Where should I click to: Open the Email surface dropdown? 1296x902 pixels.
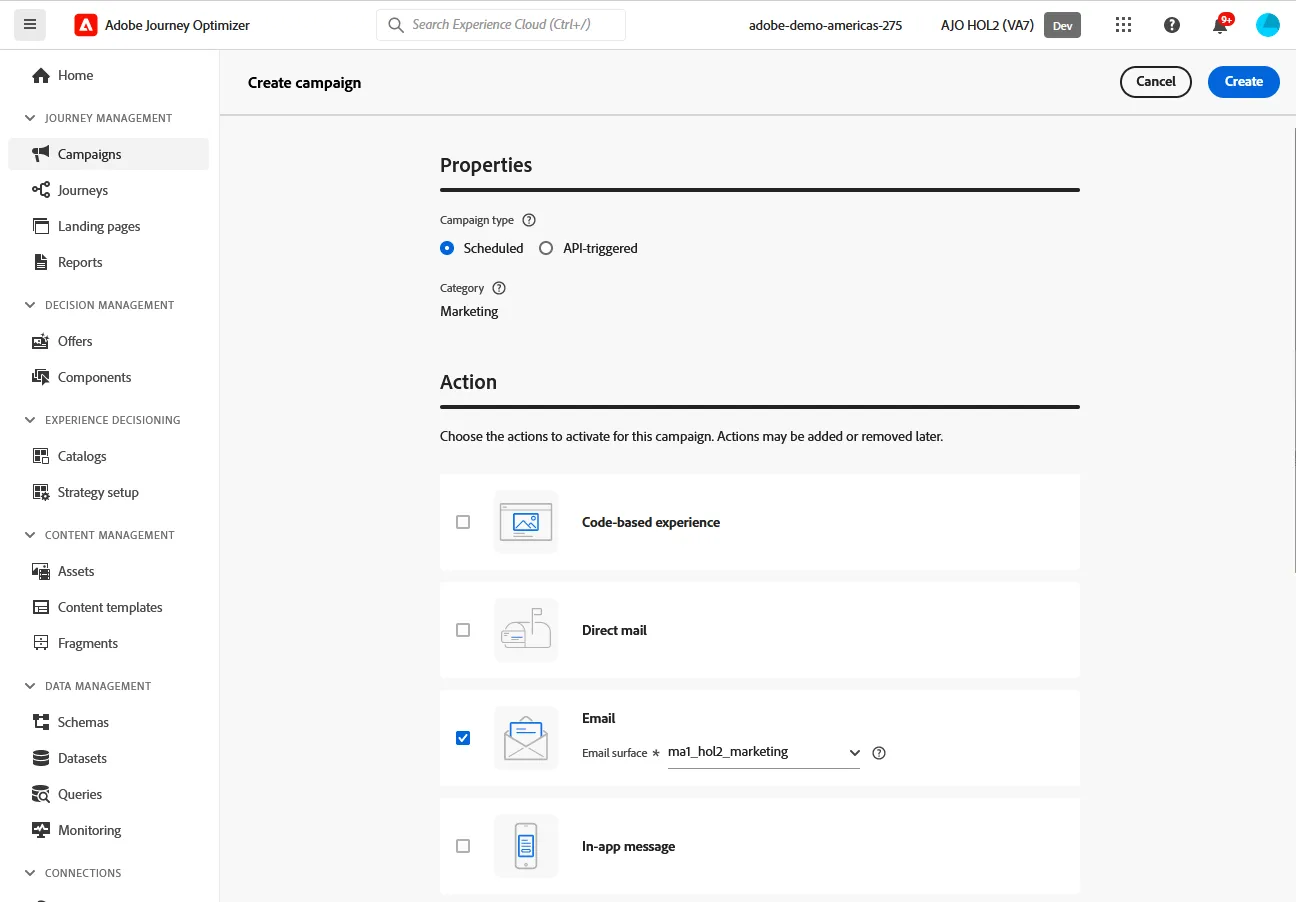pos(764,752)
